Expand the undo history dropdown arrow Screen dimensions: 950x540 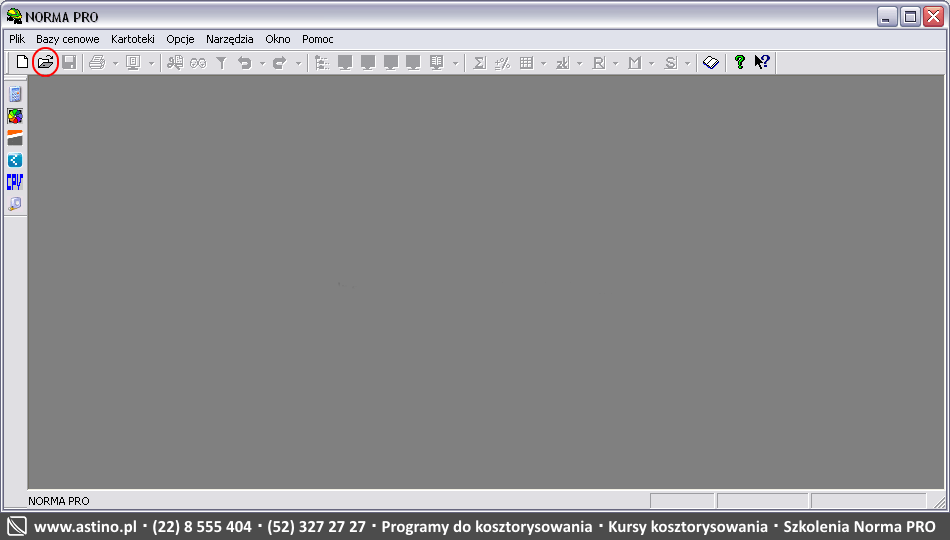pyautogui.click(x=262, y=63)
